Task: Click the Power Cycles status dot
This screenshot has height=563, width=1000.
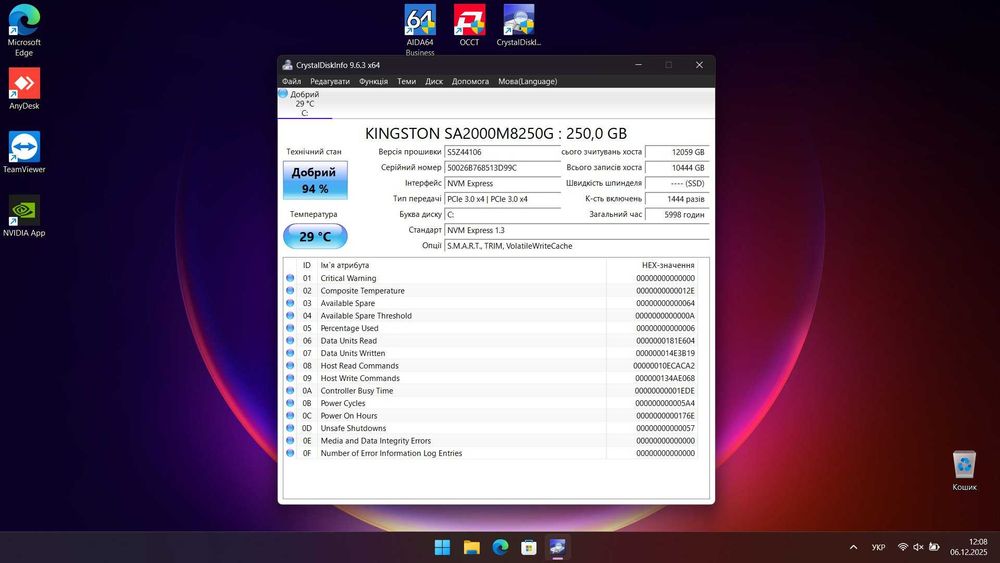Action: 290,403
